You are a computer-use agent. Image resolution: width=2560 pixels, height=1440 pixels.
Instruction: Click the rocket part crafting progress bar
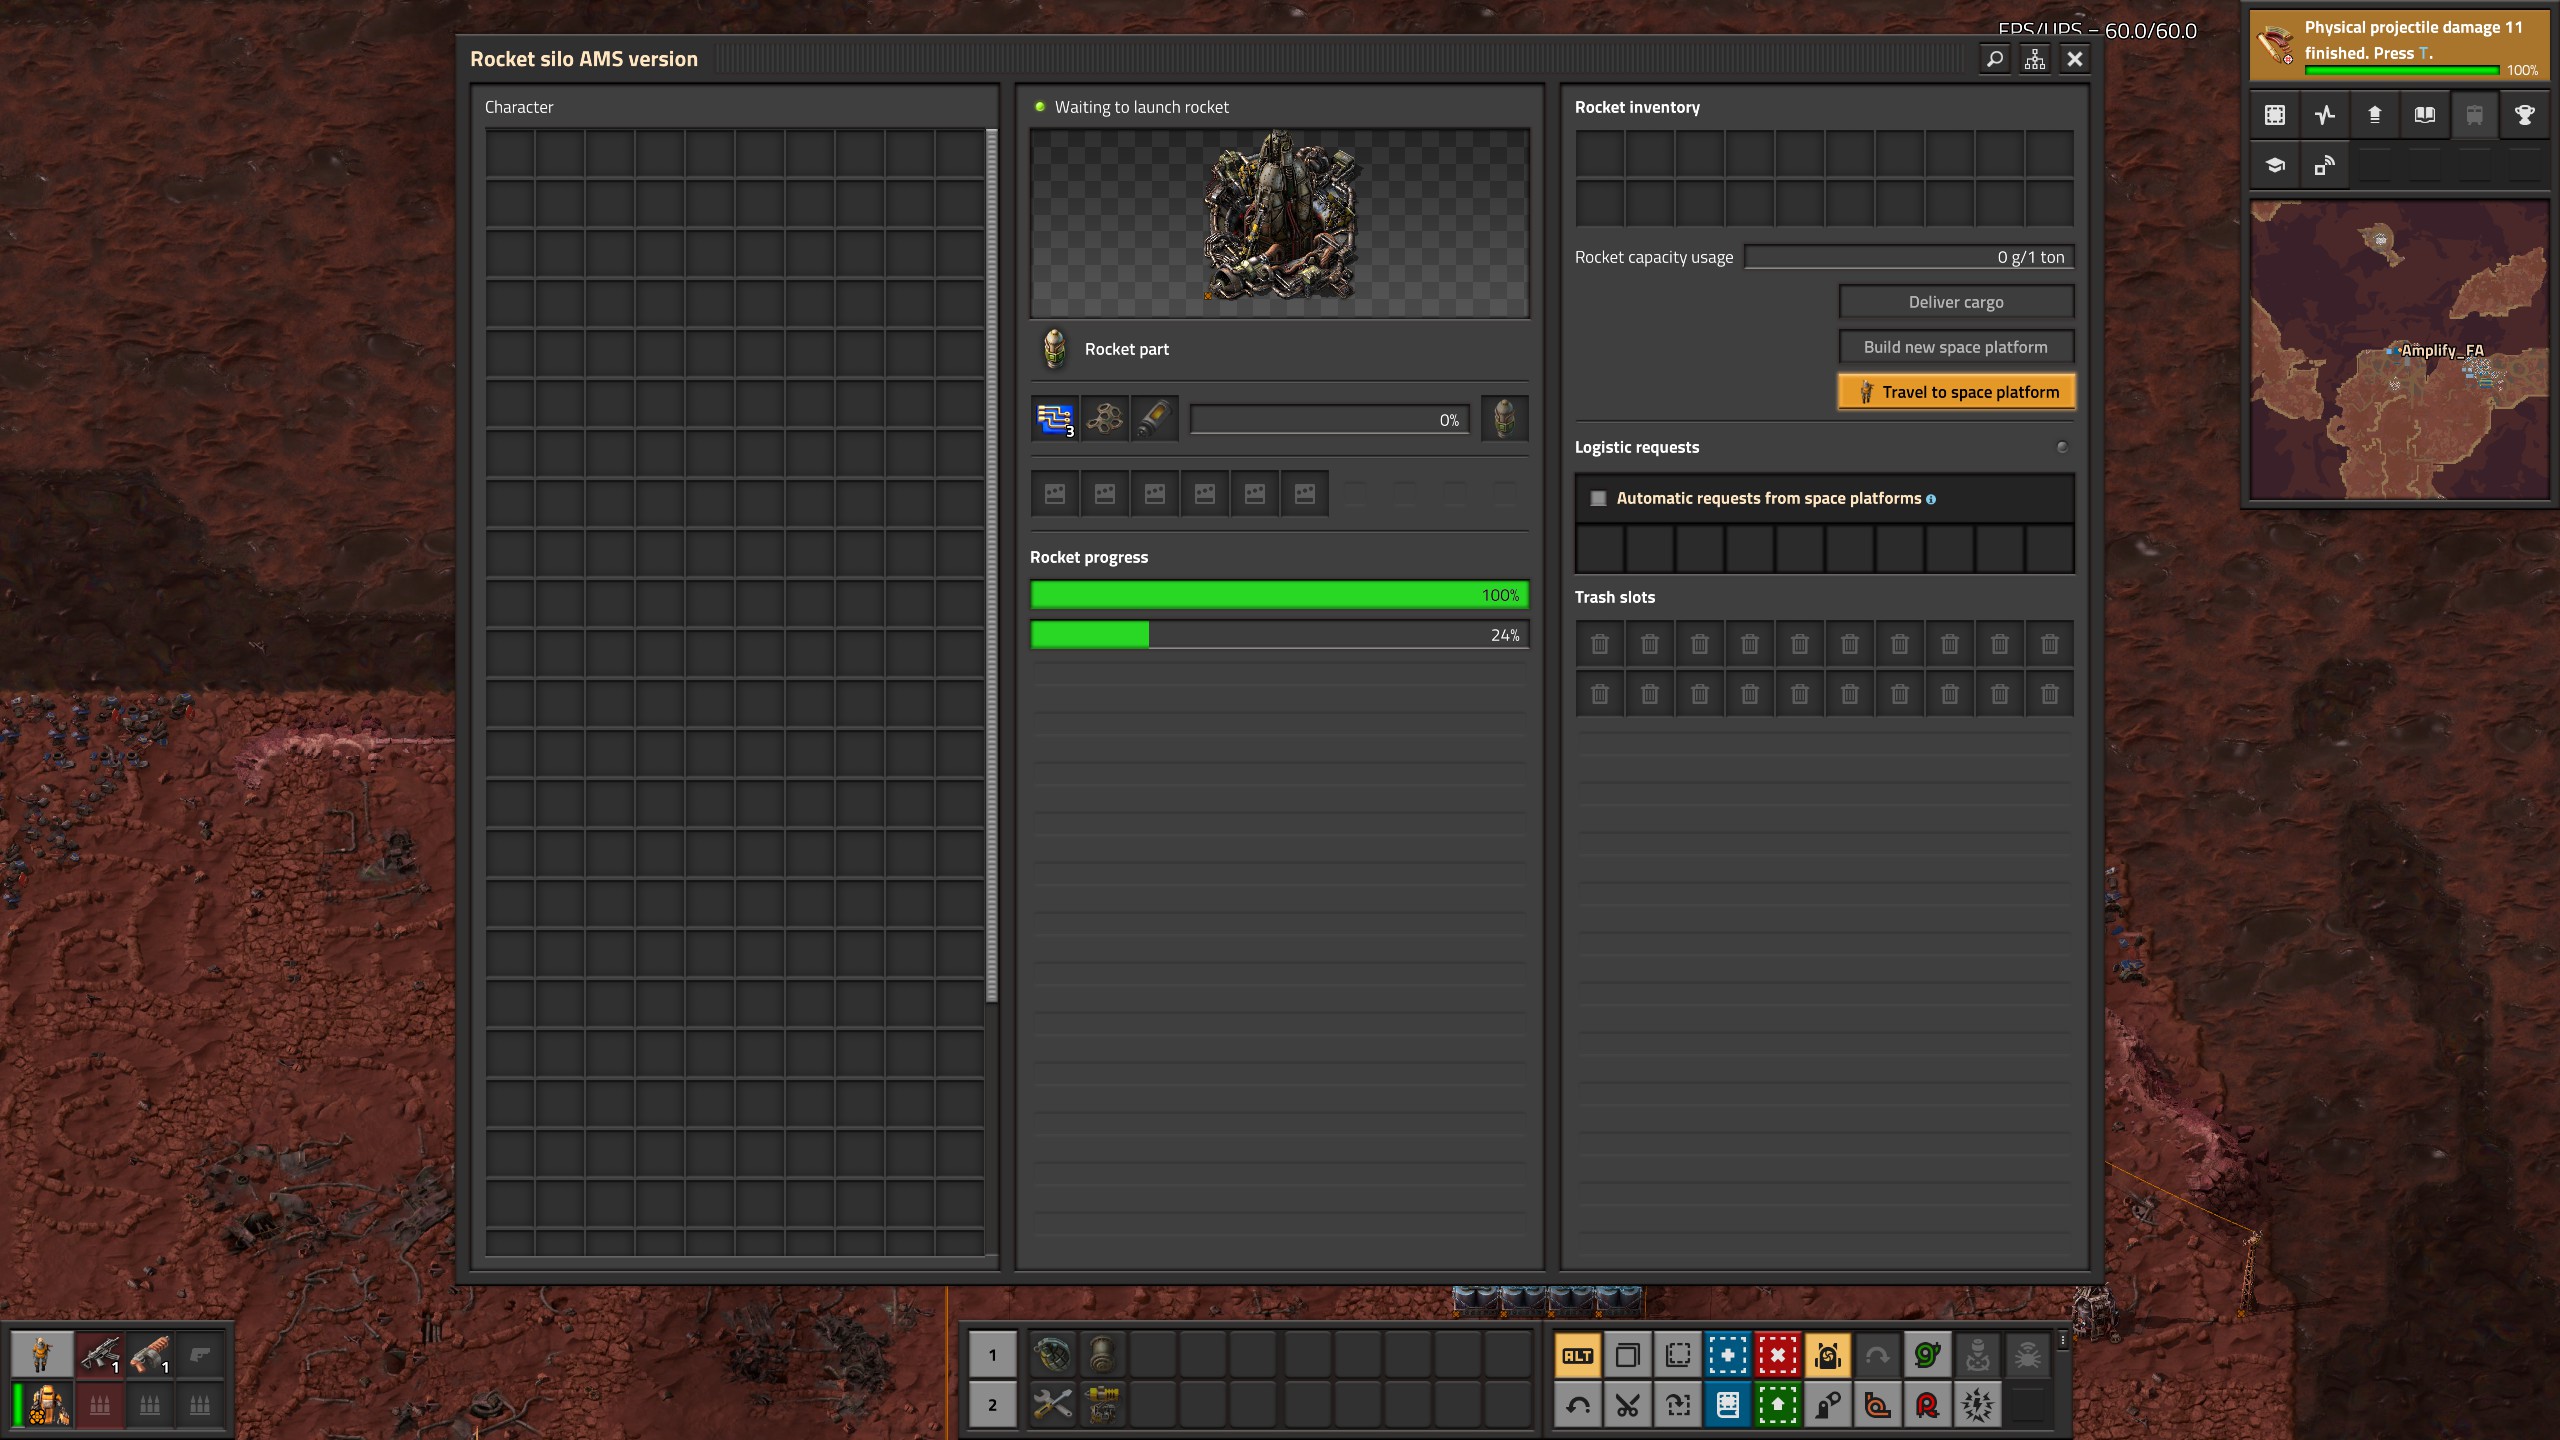coord(1329,420)
